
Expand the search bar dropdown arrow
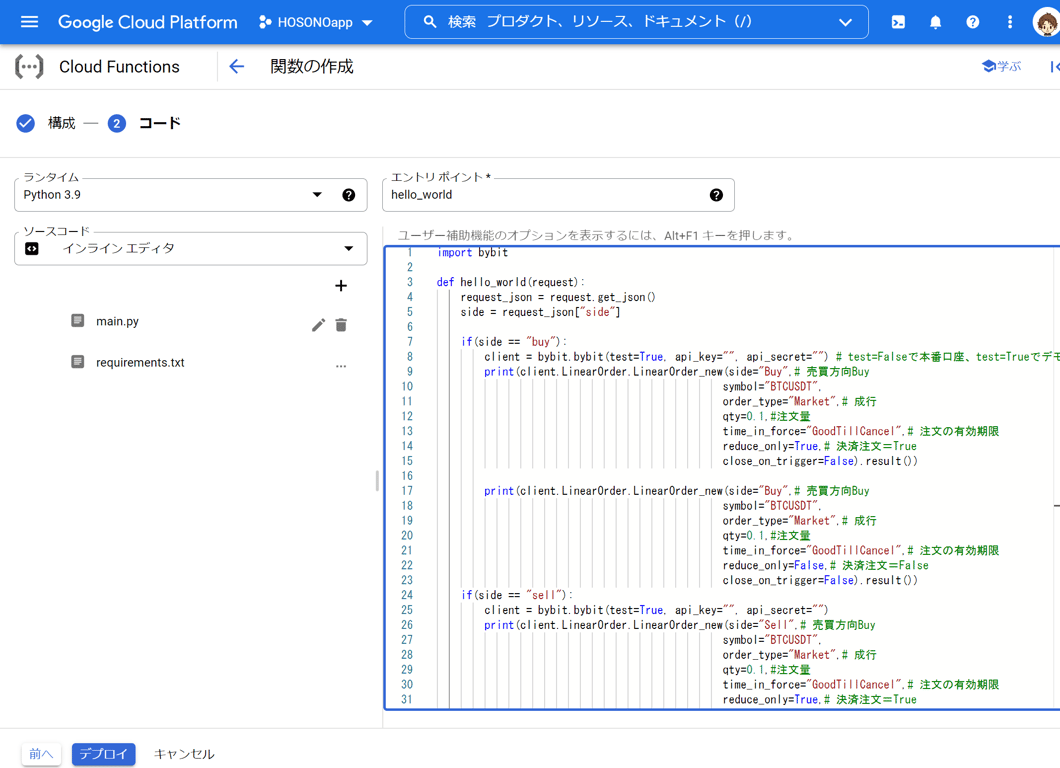pos(845,22)
